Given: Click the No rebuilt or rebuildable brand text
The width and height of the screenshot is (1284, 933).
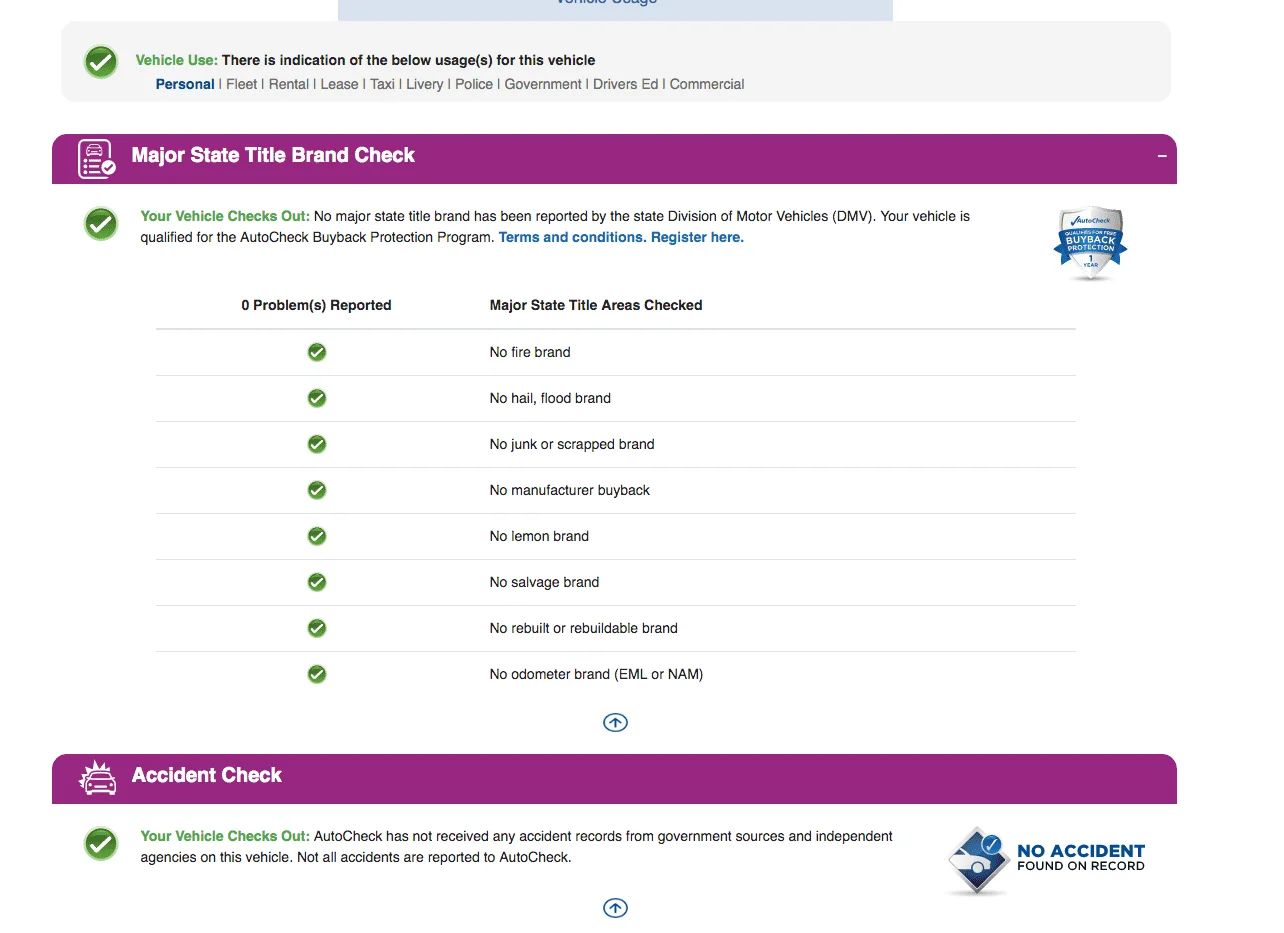Looking at the screenshot, I should (x=584, y=628).
